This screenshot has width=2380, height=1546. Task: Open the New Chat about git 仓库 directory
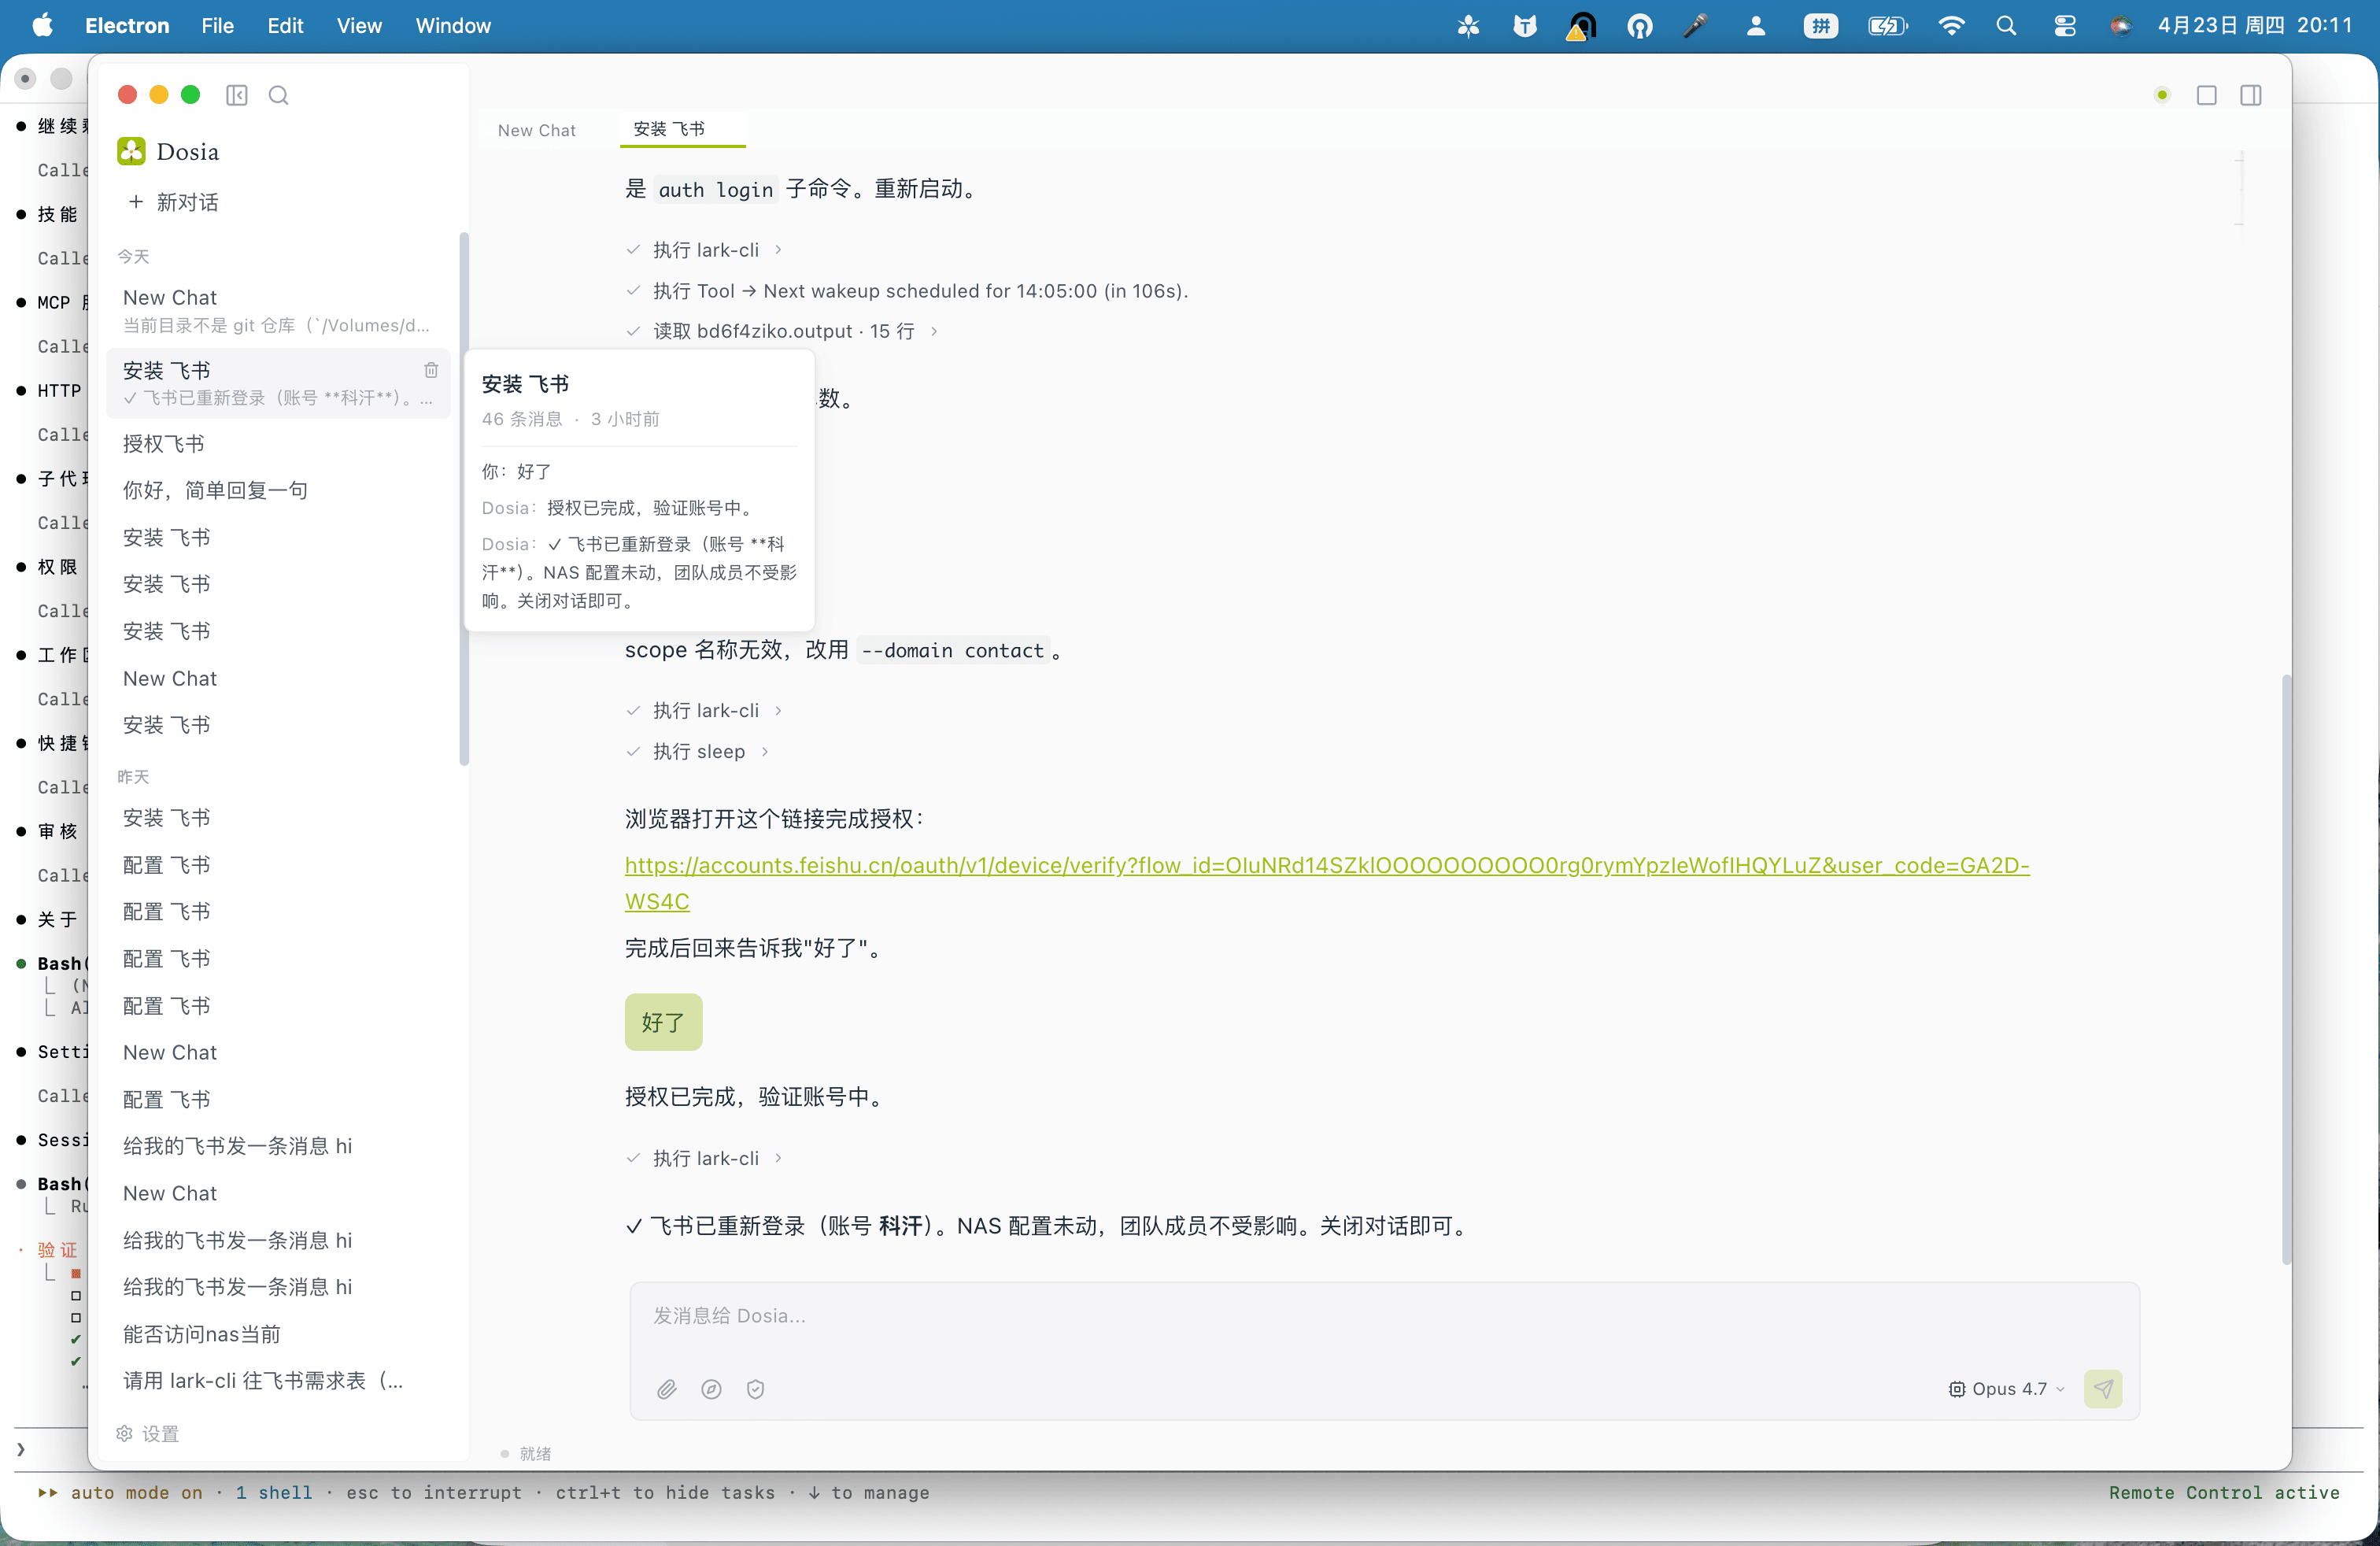pyautogui.click(x=278, y=310)
